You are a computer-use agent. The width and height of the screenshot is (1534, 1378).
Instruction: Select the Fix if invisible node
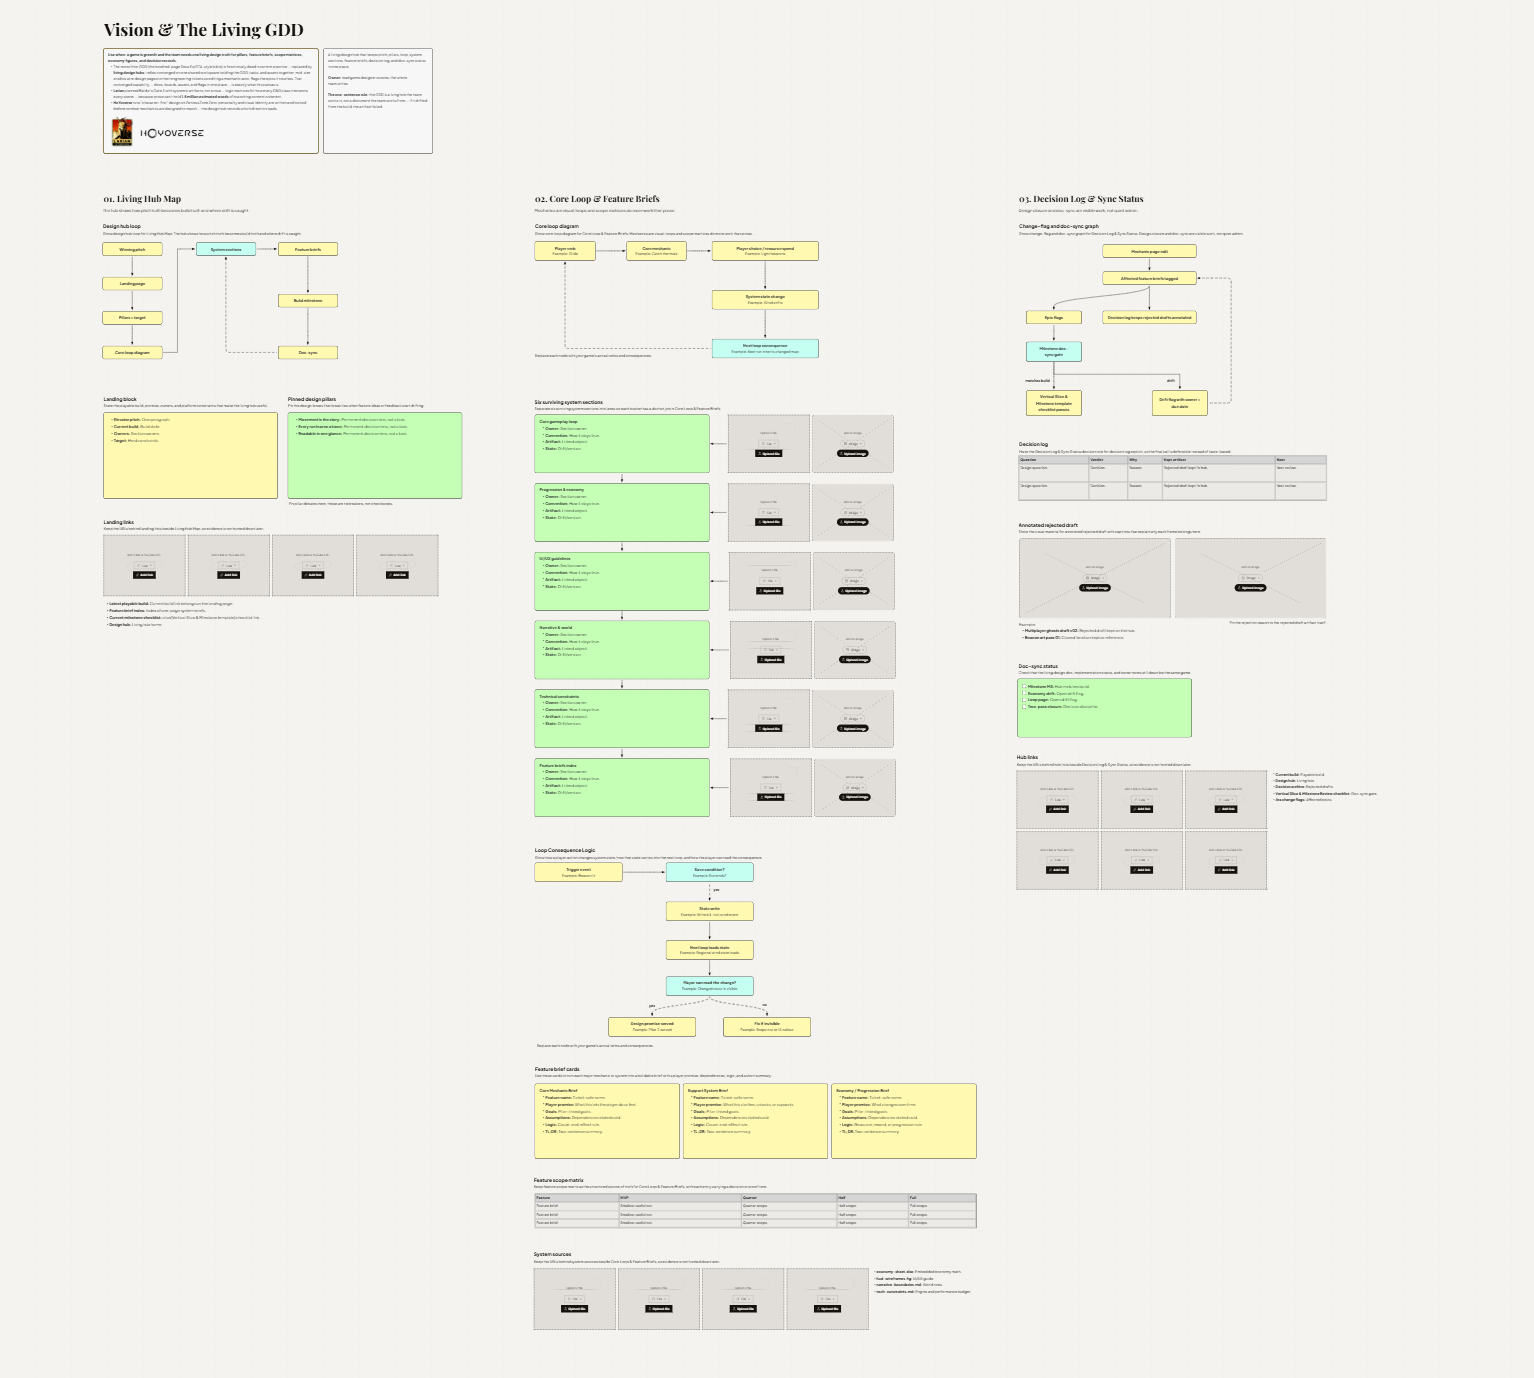(x=767, y=1026)
